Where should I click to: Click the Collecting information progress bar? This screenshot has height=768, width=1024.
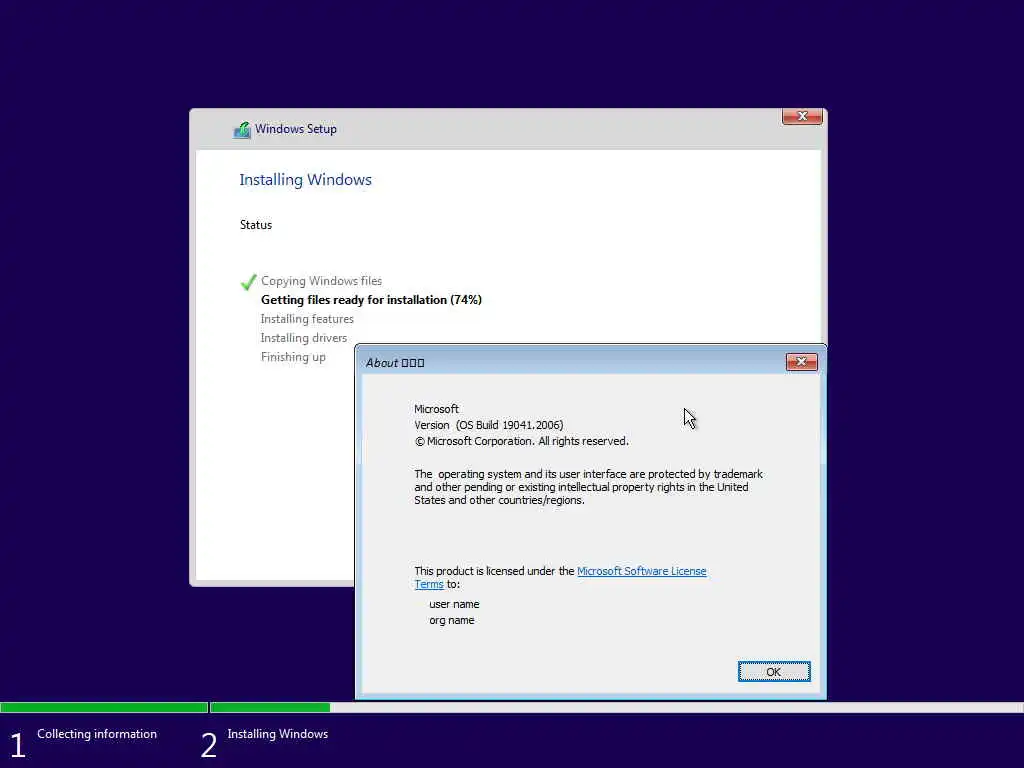tap(104, 707)
